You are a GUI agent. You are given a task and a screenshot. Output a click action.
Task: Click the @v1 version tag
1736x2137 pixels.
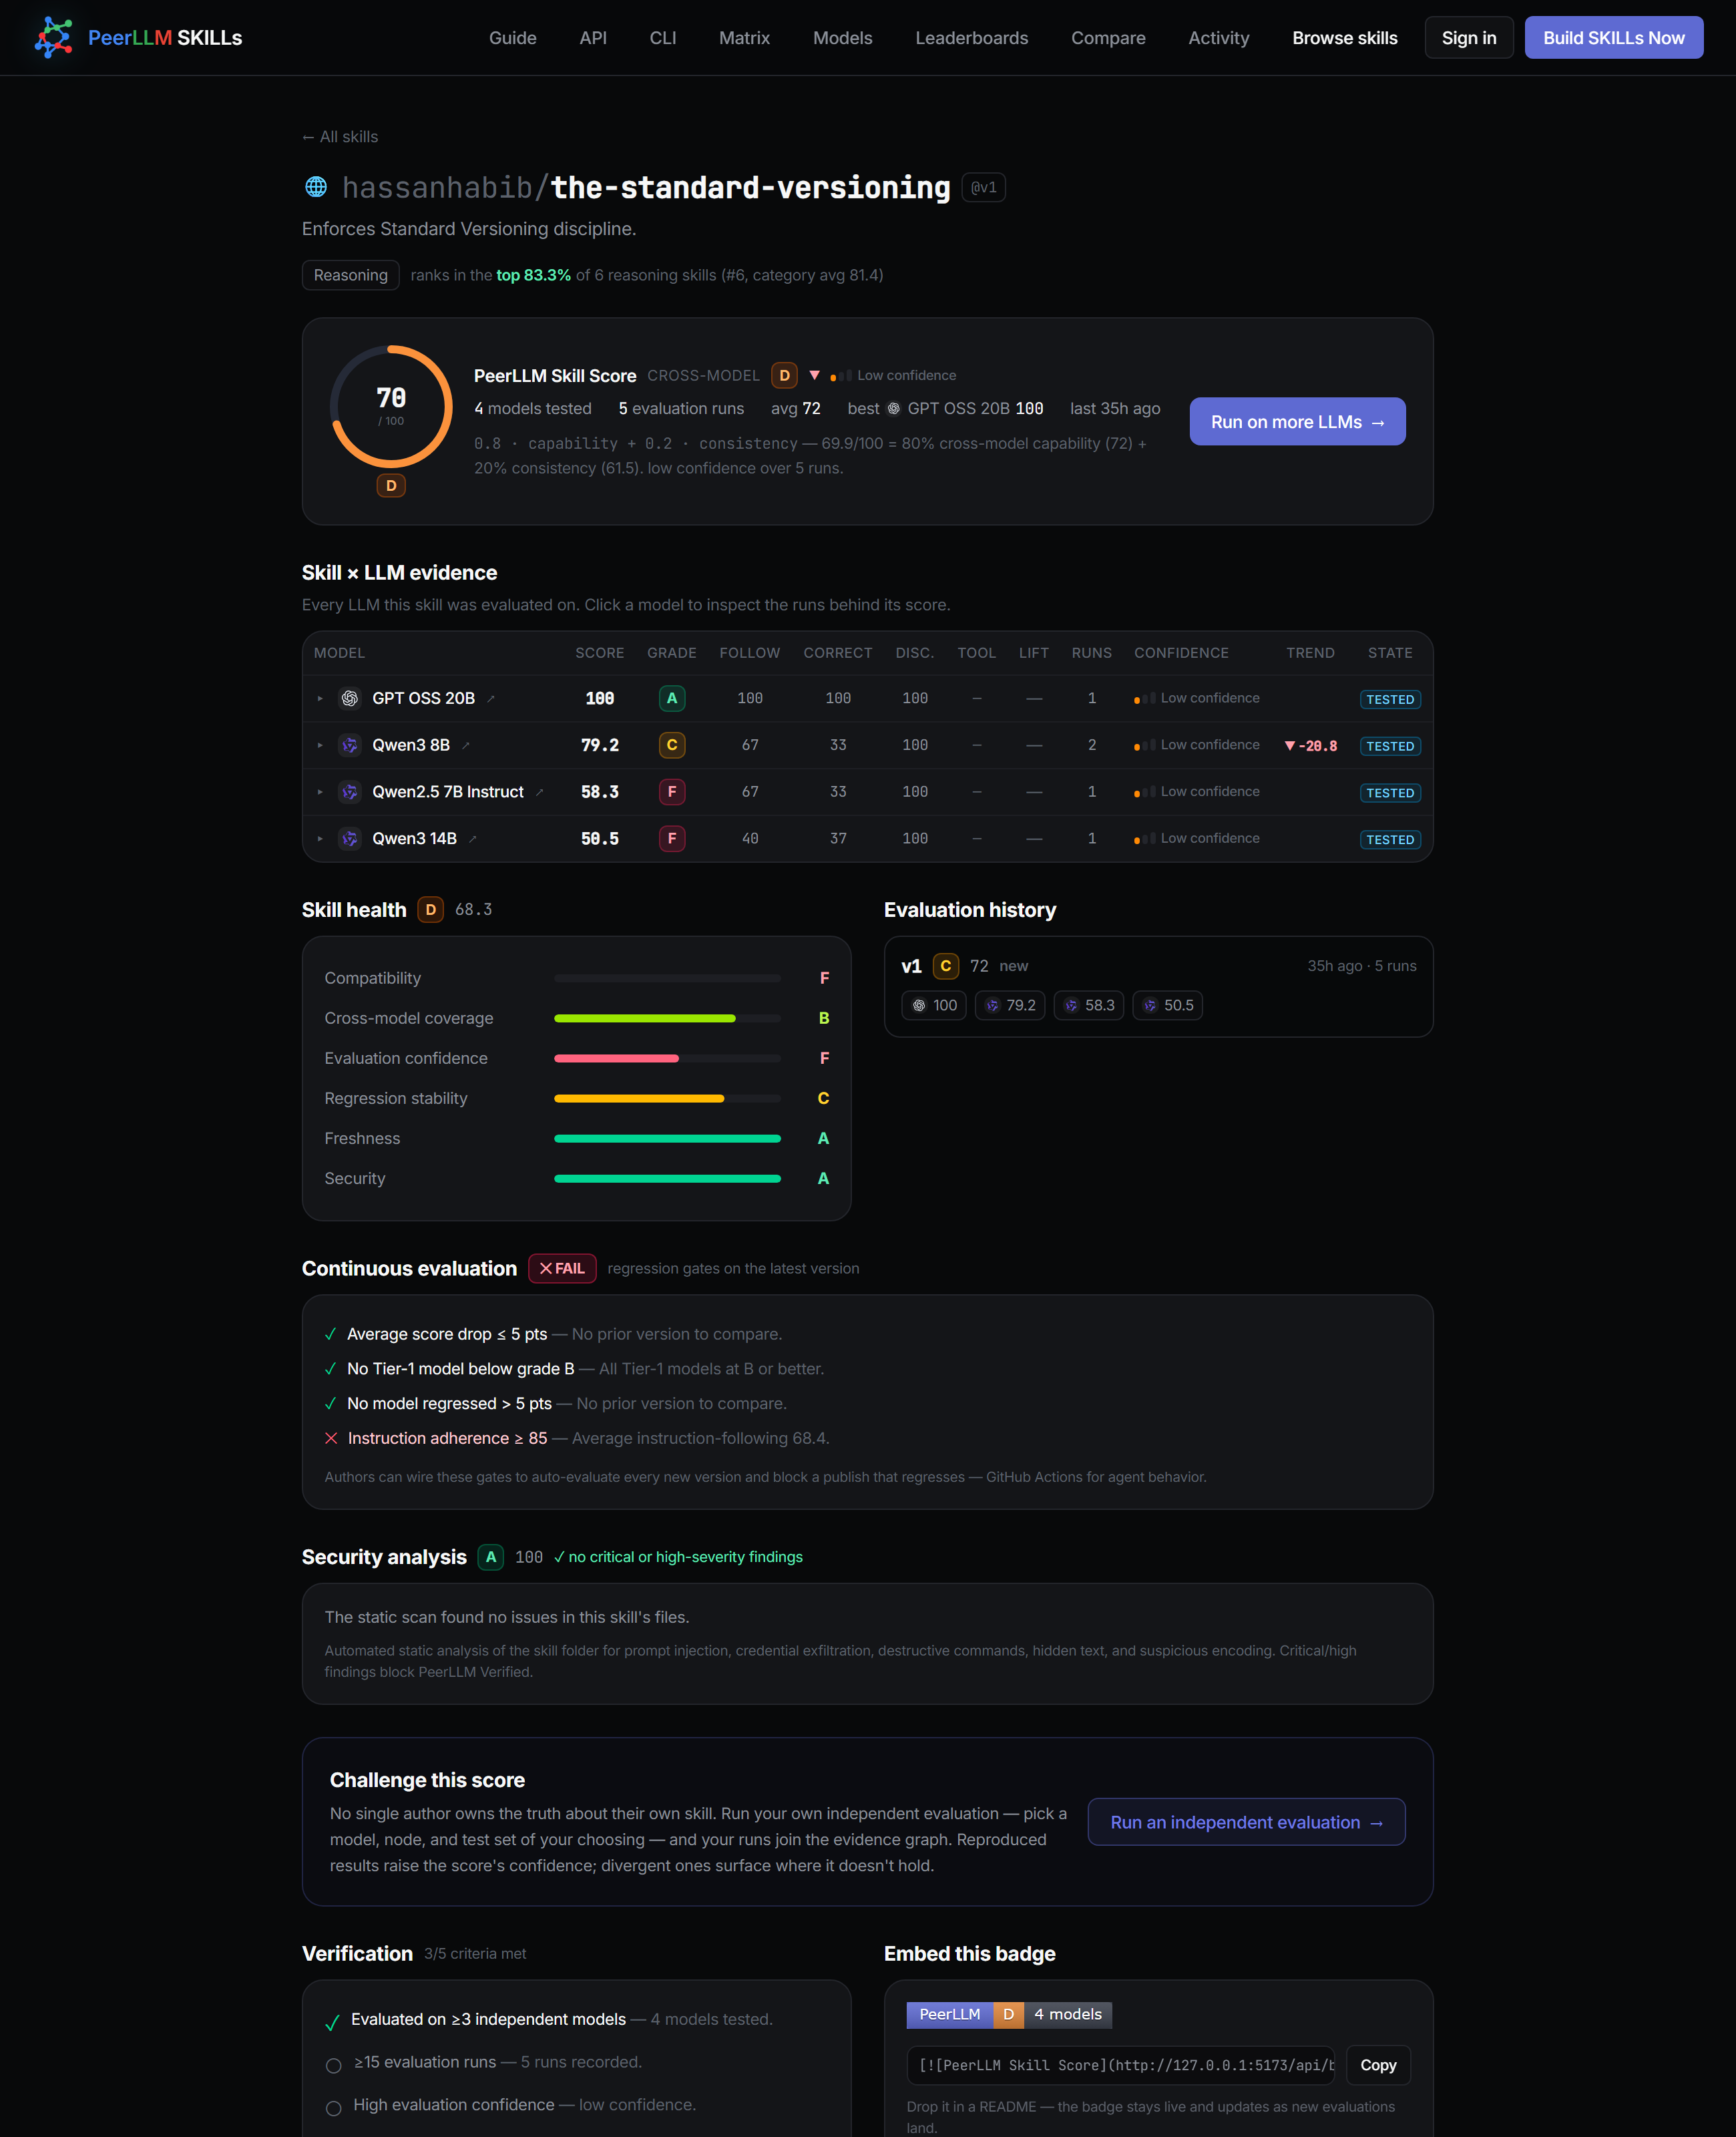click(983, 187)
